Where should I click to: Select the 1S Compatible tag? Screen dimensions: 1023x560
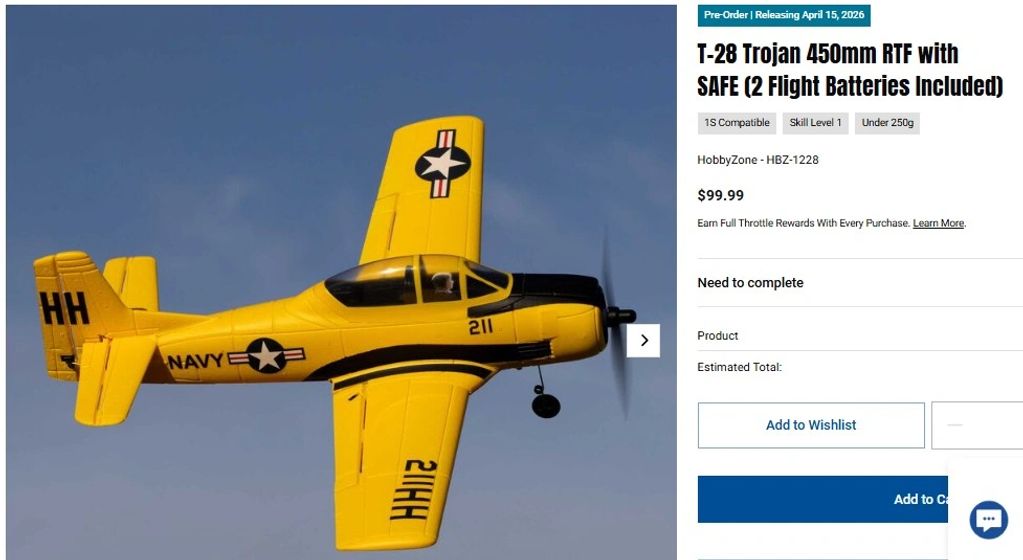pos(737,123)
